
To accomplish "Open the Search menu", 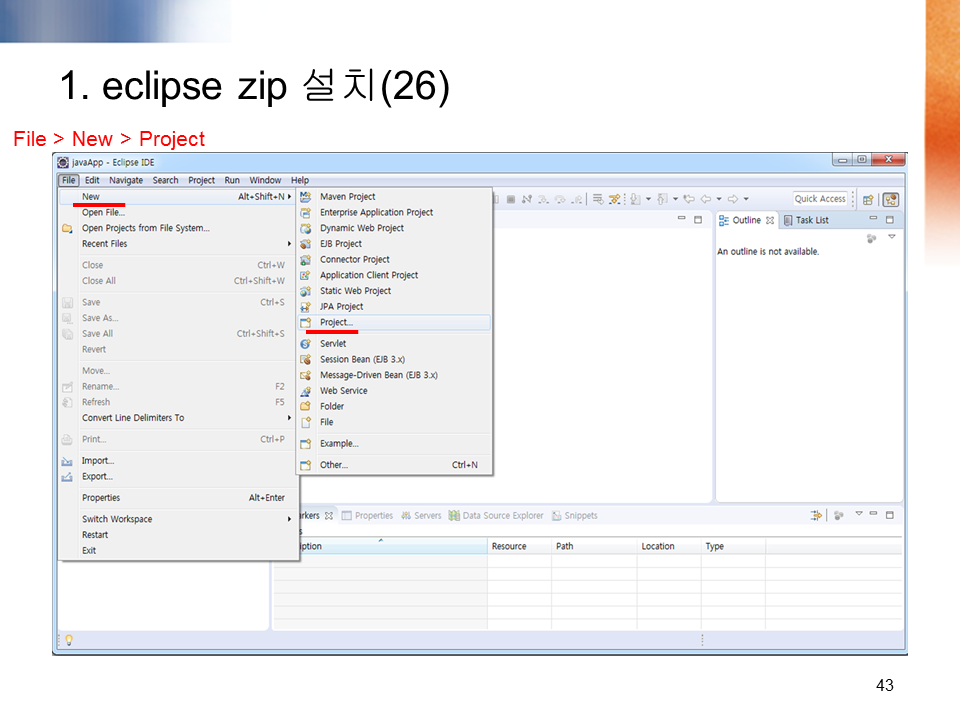I will coord(165,180).
